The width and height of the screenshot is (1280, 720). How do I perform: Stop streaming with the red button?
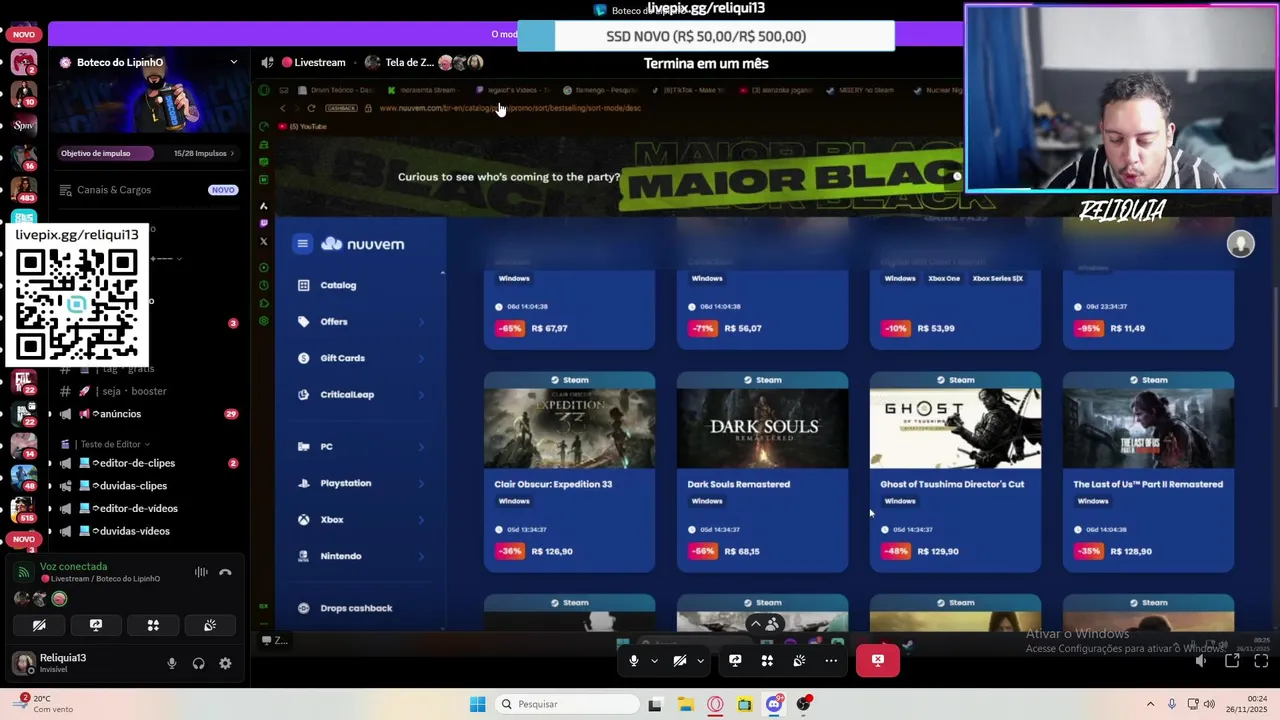click(877, 661)
